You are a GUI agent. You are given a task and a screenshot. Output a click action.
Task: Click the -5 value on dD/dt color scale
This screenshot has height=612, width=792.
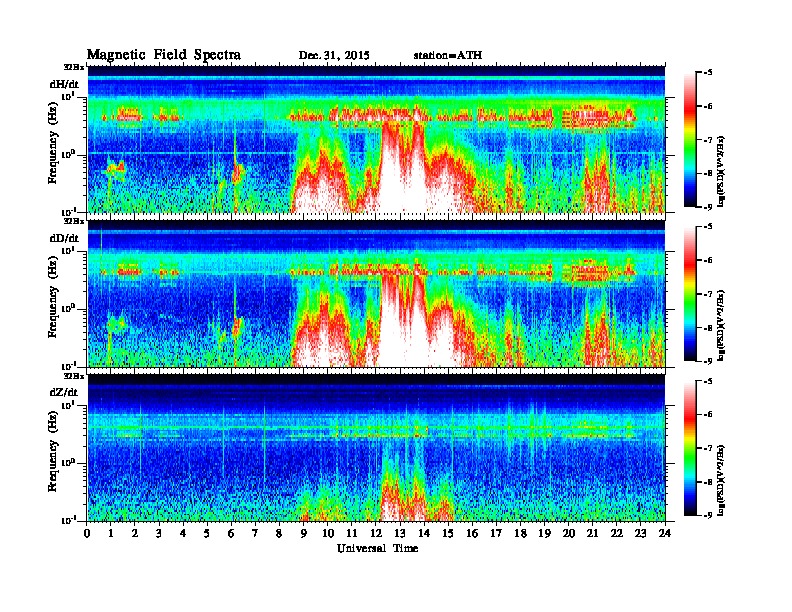708,226
